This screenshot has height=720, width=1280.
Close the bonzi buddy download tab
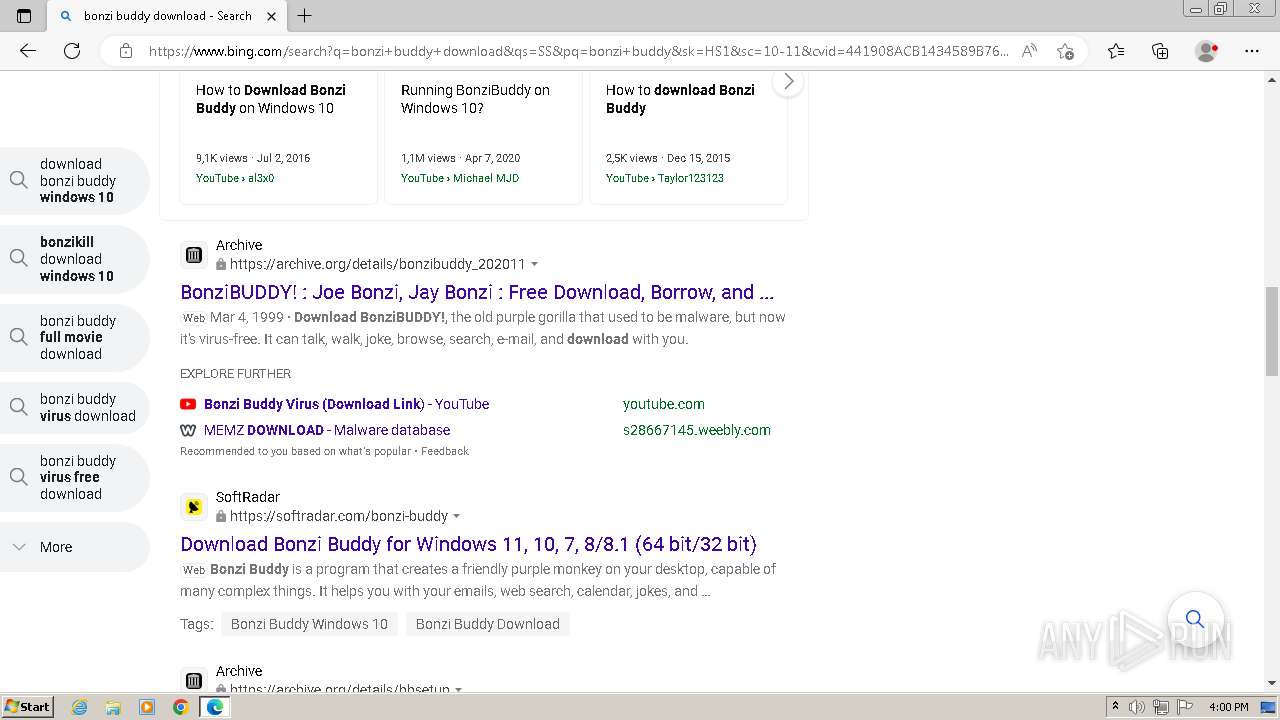click(x=271, y=16)
